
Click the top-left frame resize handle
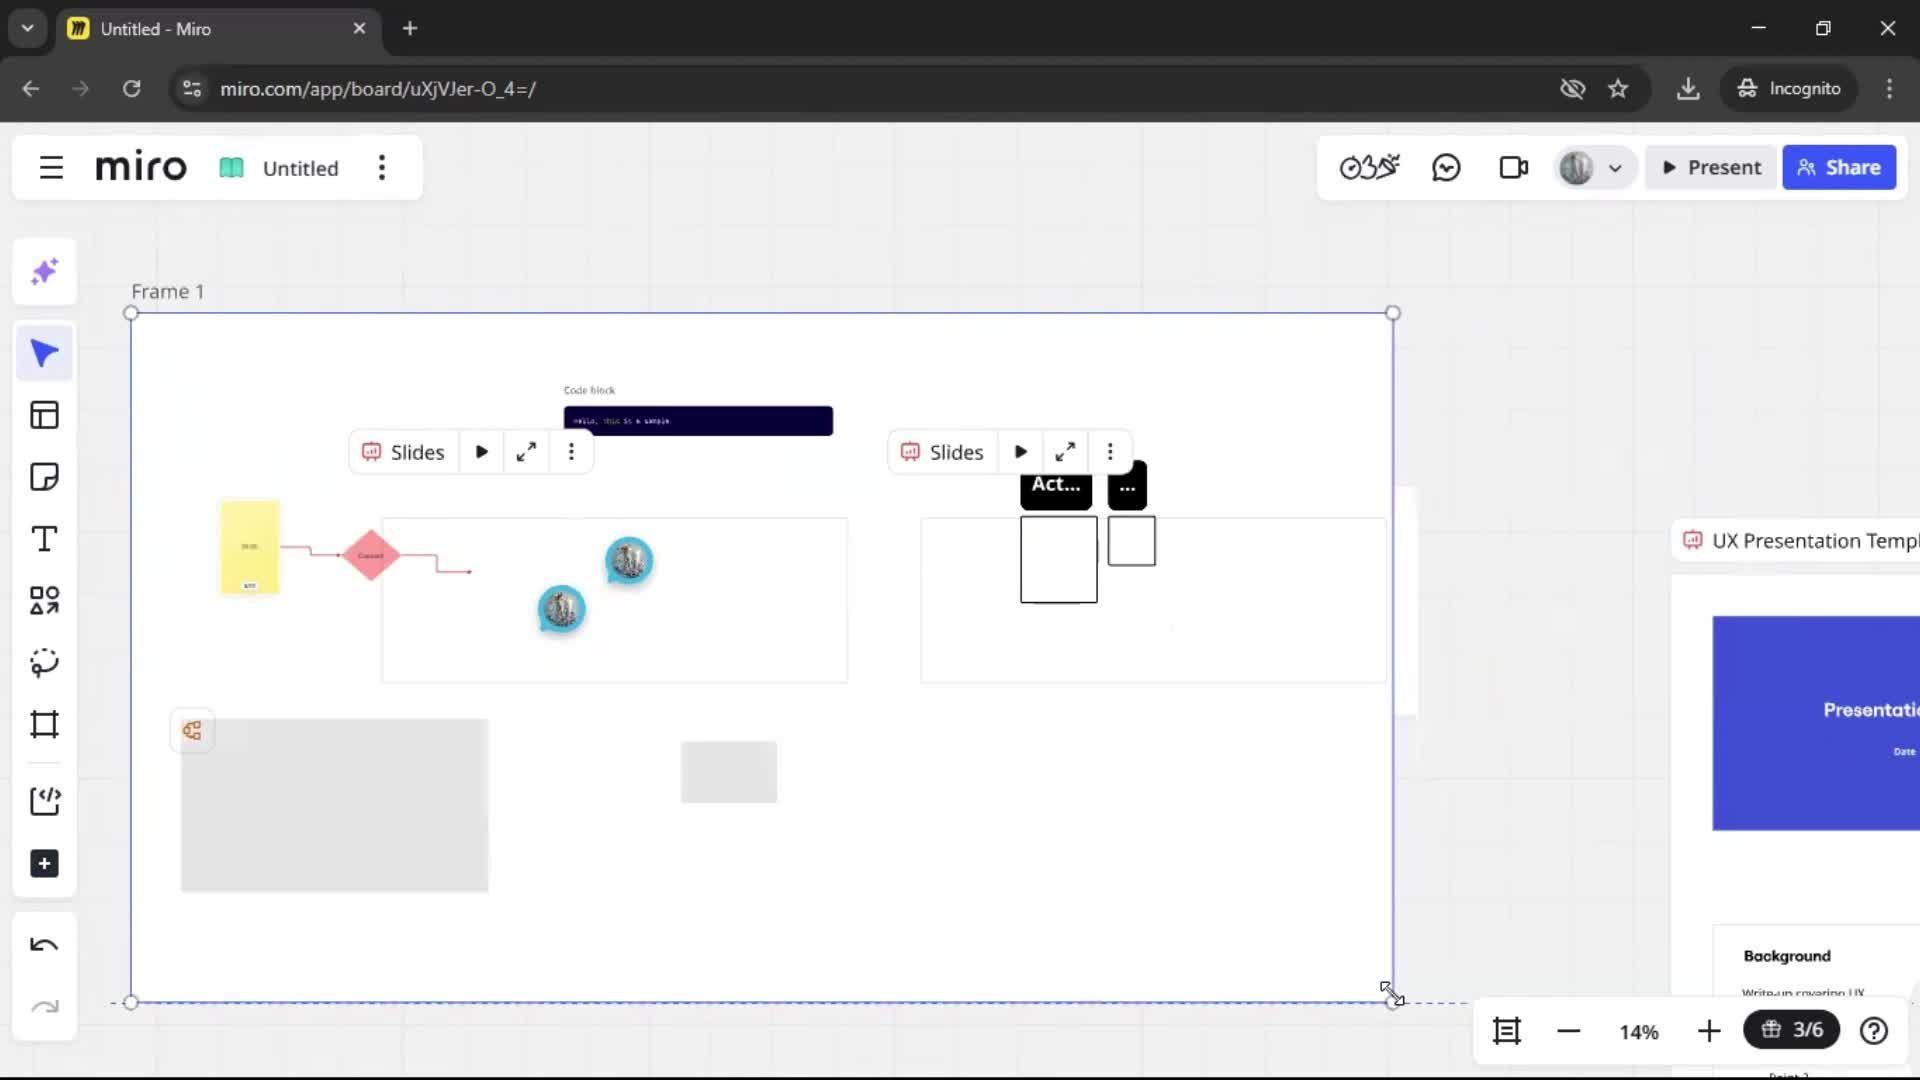coord(131,313)
